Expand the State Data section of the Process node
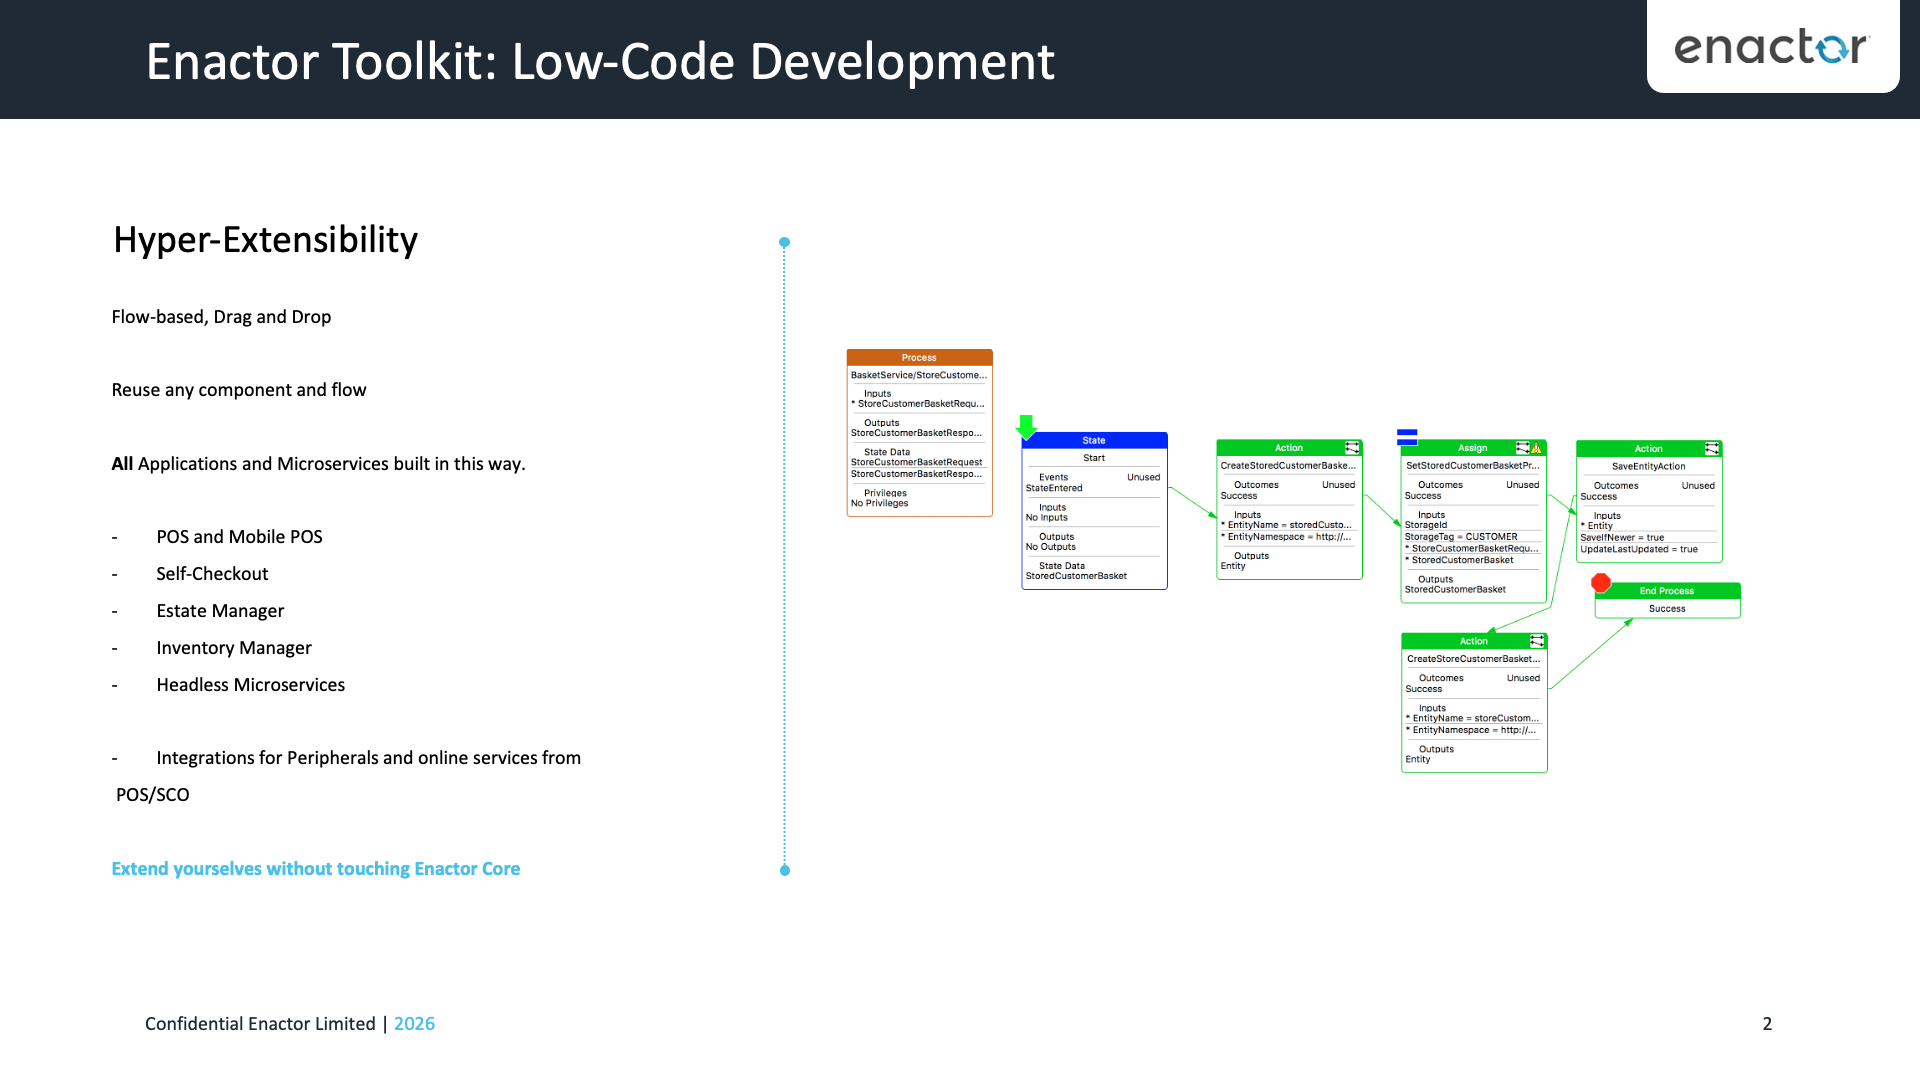 tap(885, 452)
